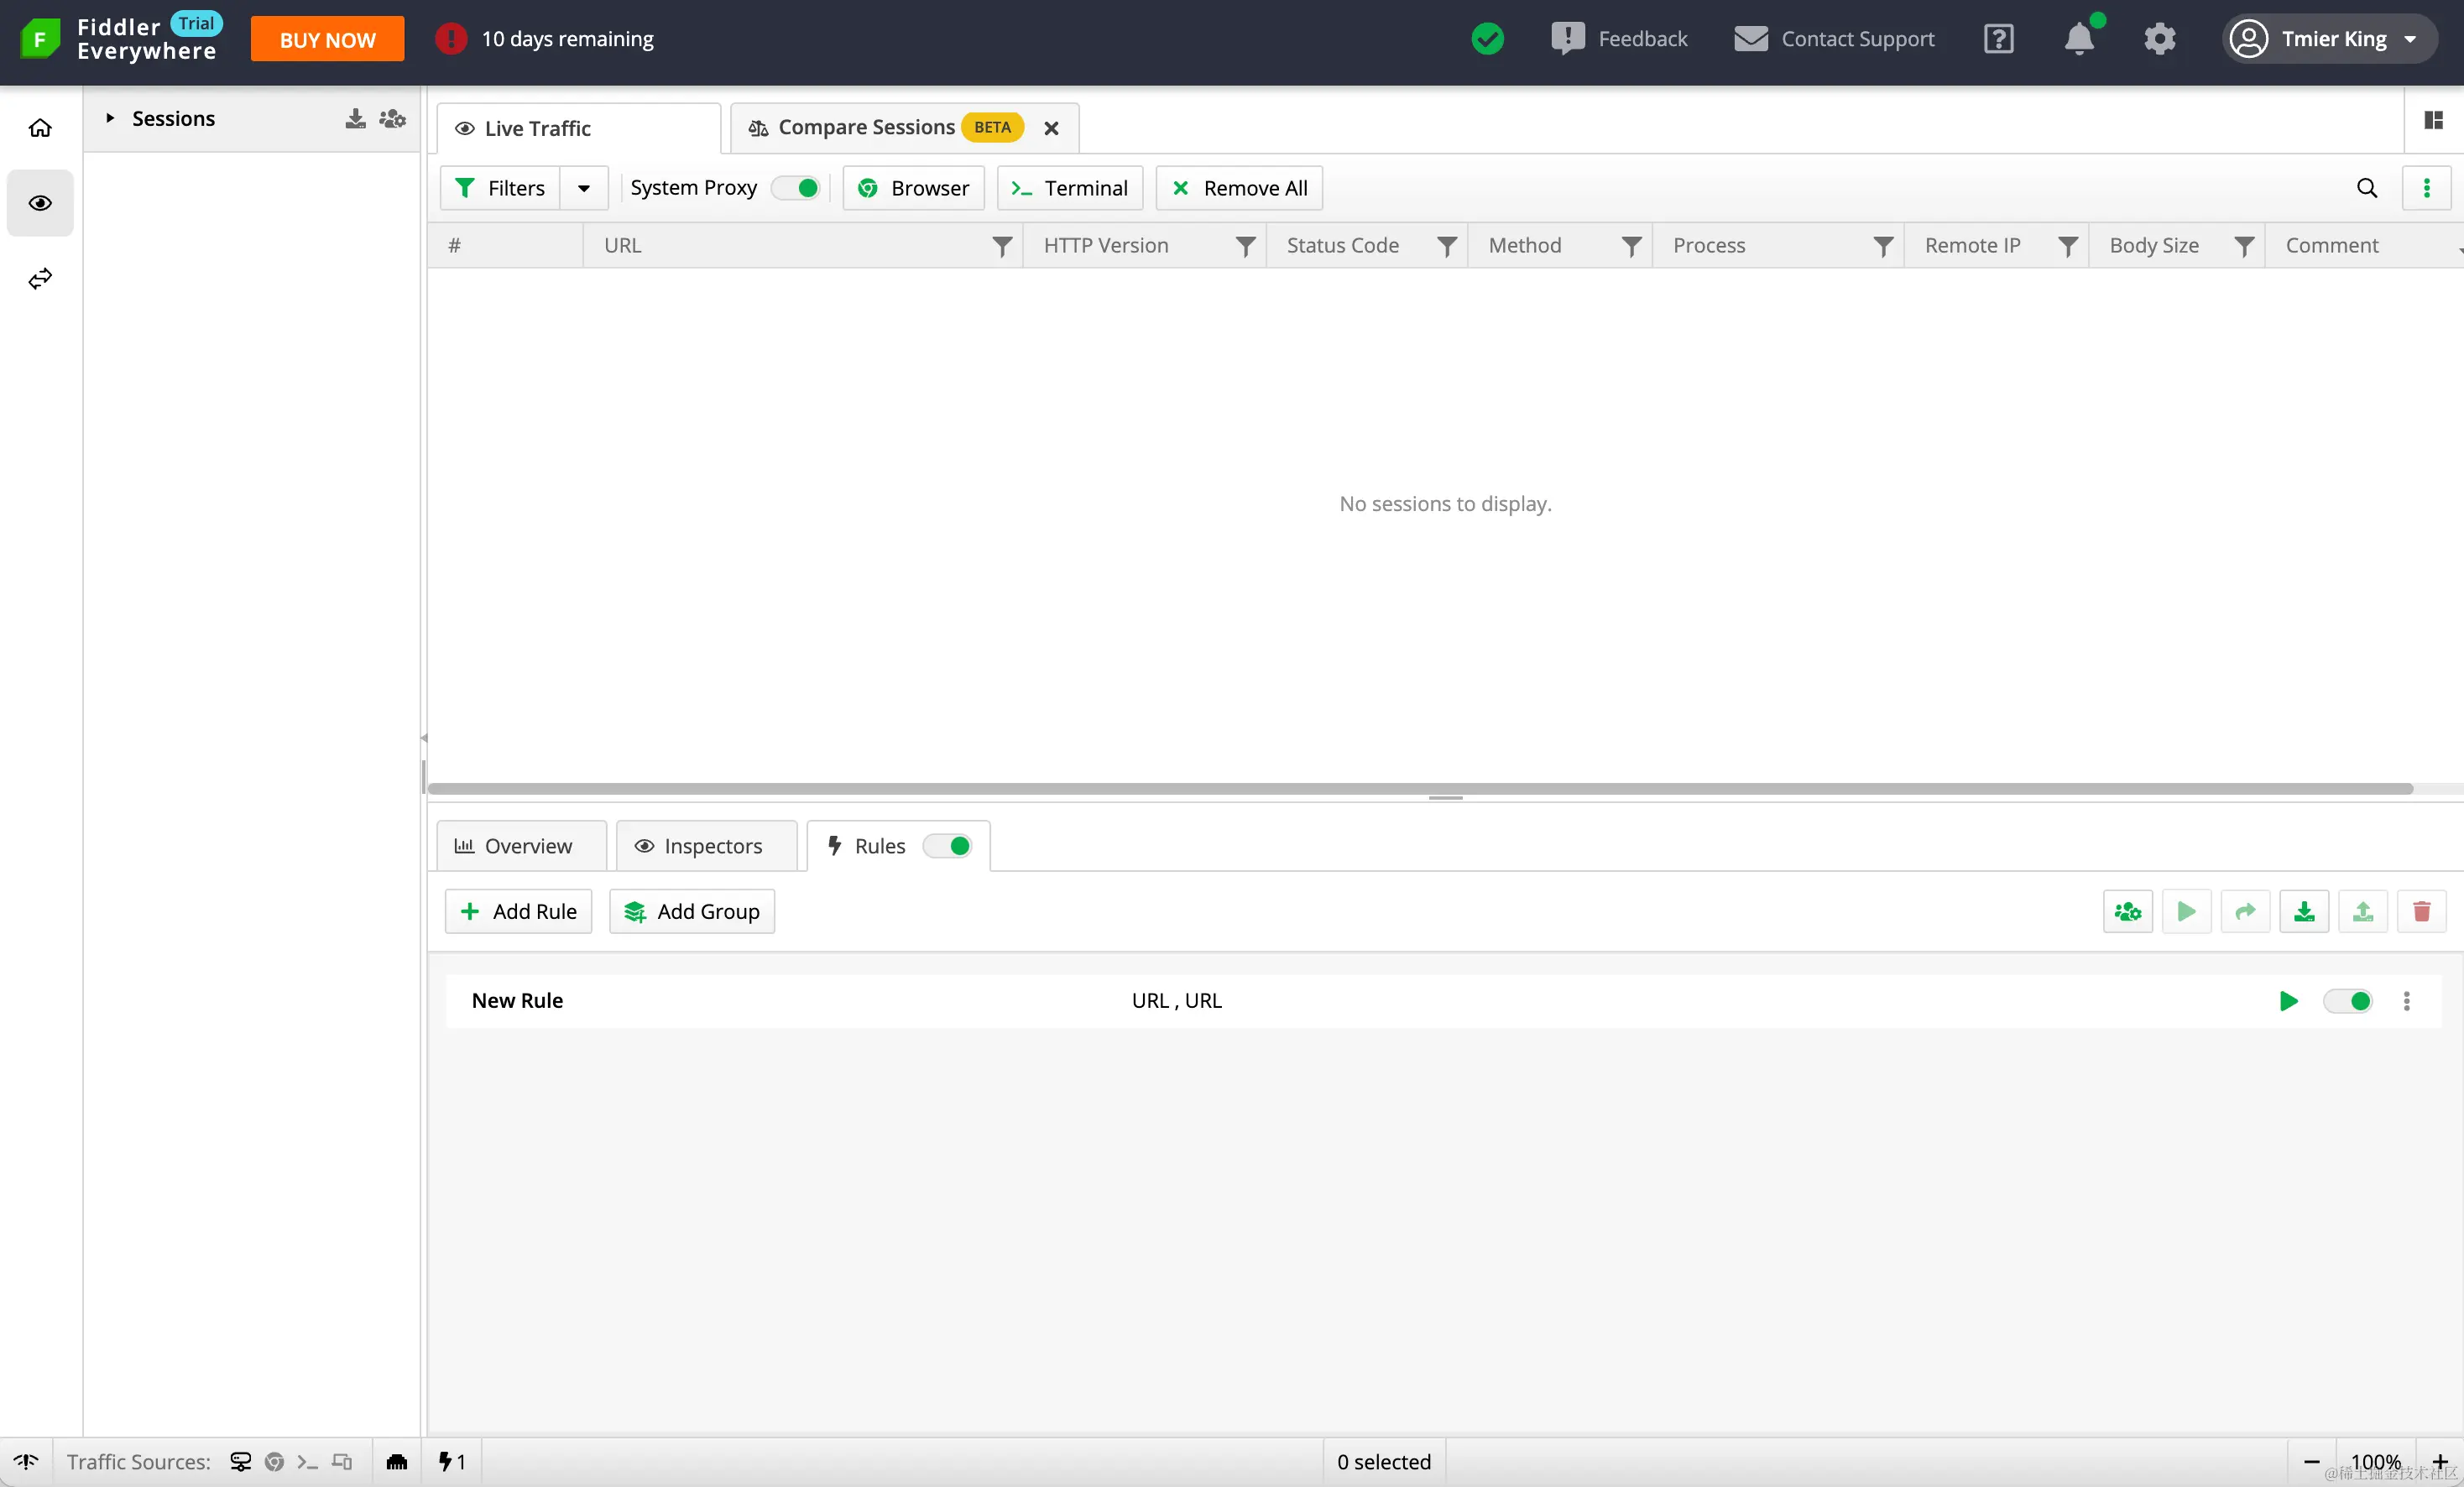The image size is (2464, 1487).
Task: Click the horizontal scrollbar of the sessions grid
Action: [x=1420, y=788]
